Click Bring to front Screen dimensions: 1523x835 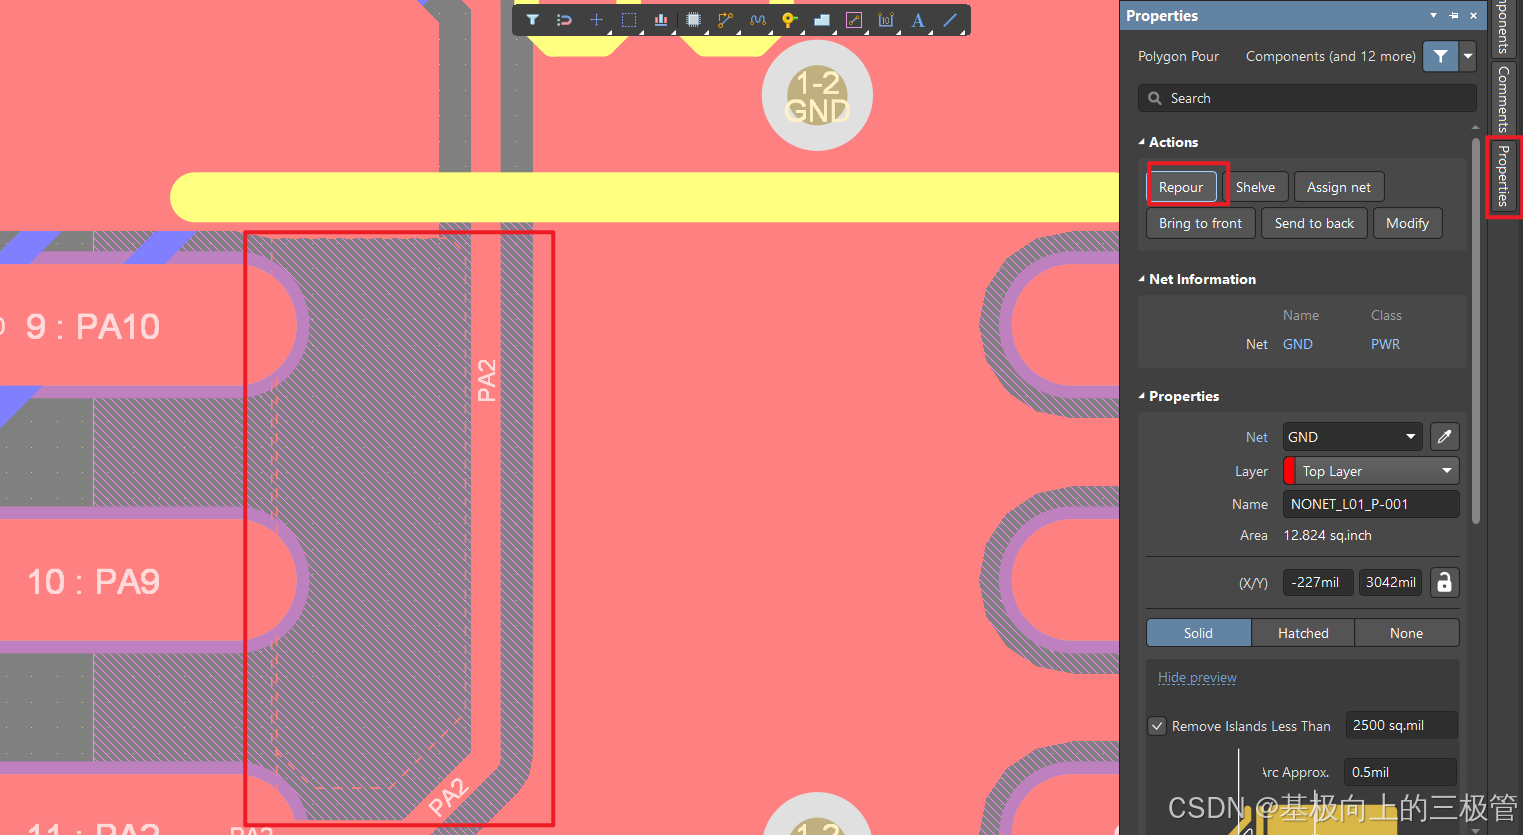pos(1200,223)
